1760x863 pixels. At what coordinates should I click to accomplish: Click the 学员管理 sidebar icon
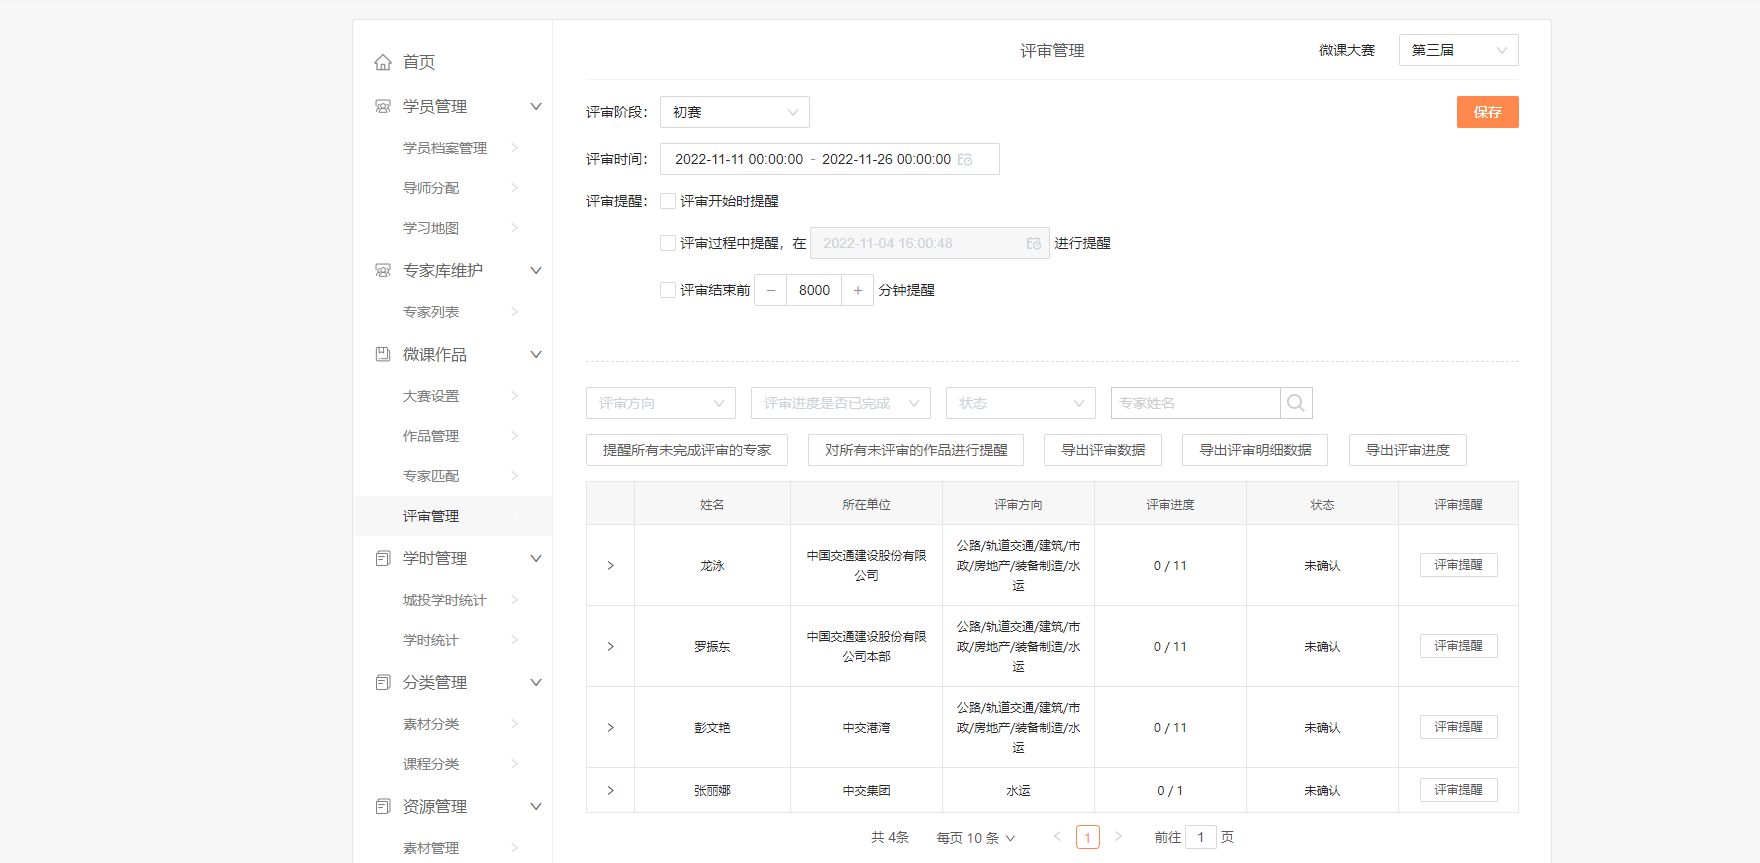[383, 106]
